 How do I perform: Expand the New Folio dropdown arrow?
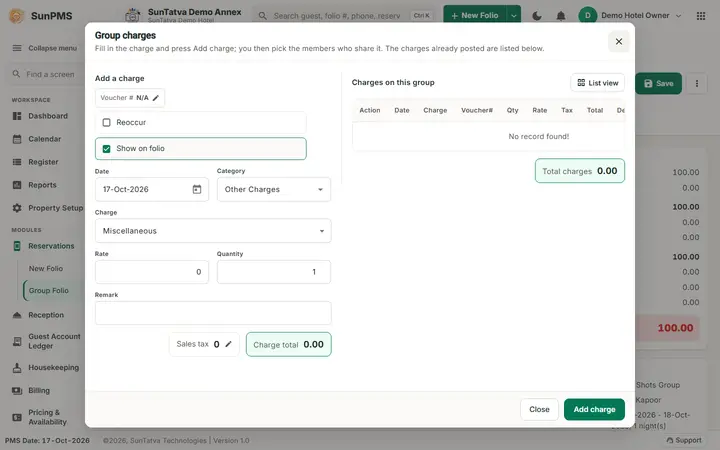click(x=514, y=16)
